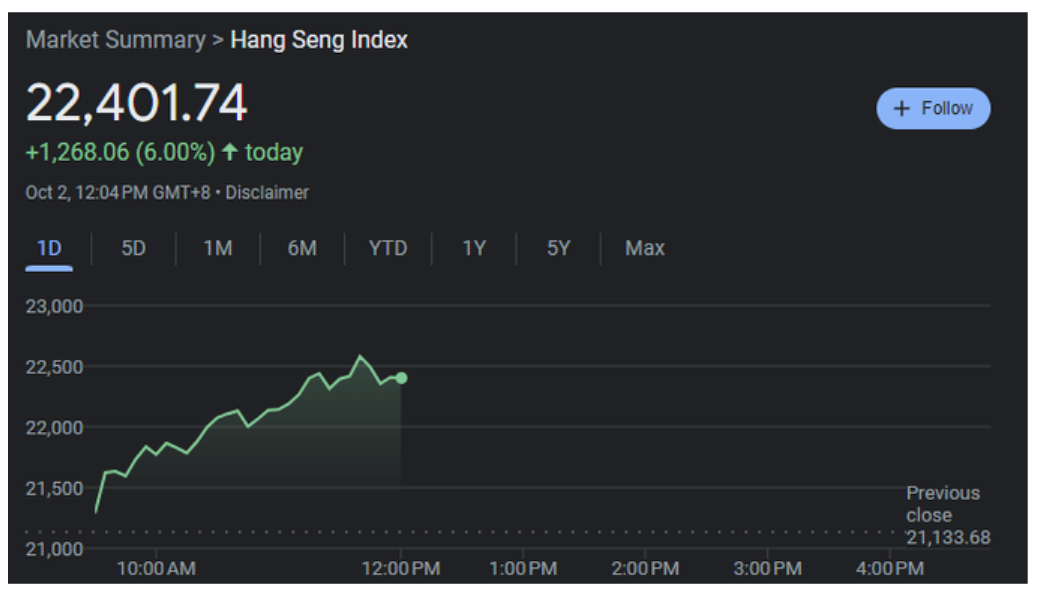1040x596 pixels.
Task: Switch to the 5D chart tab
Action: (133, 249)
